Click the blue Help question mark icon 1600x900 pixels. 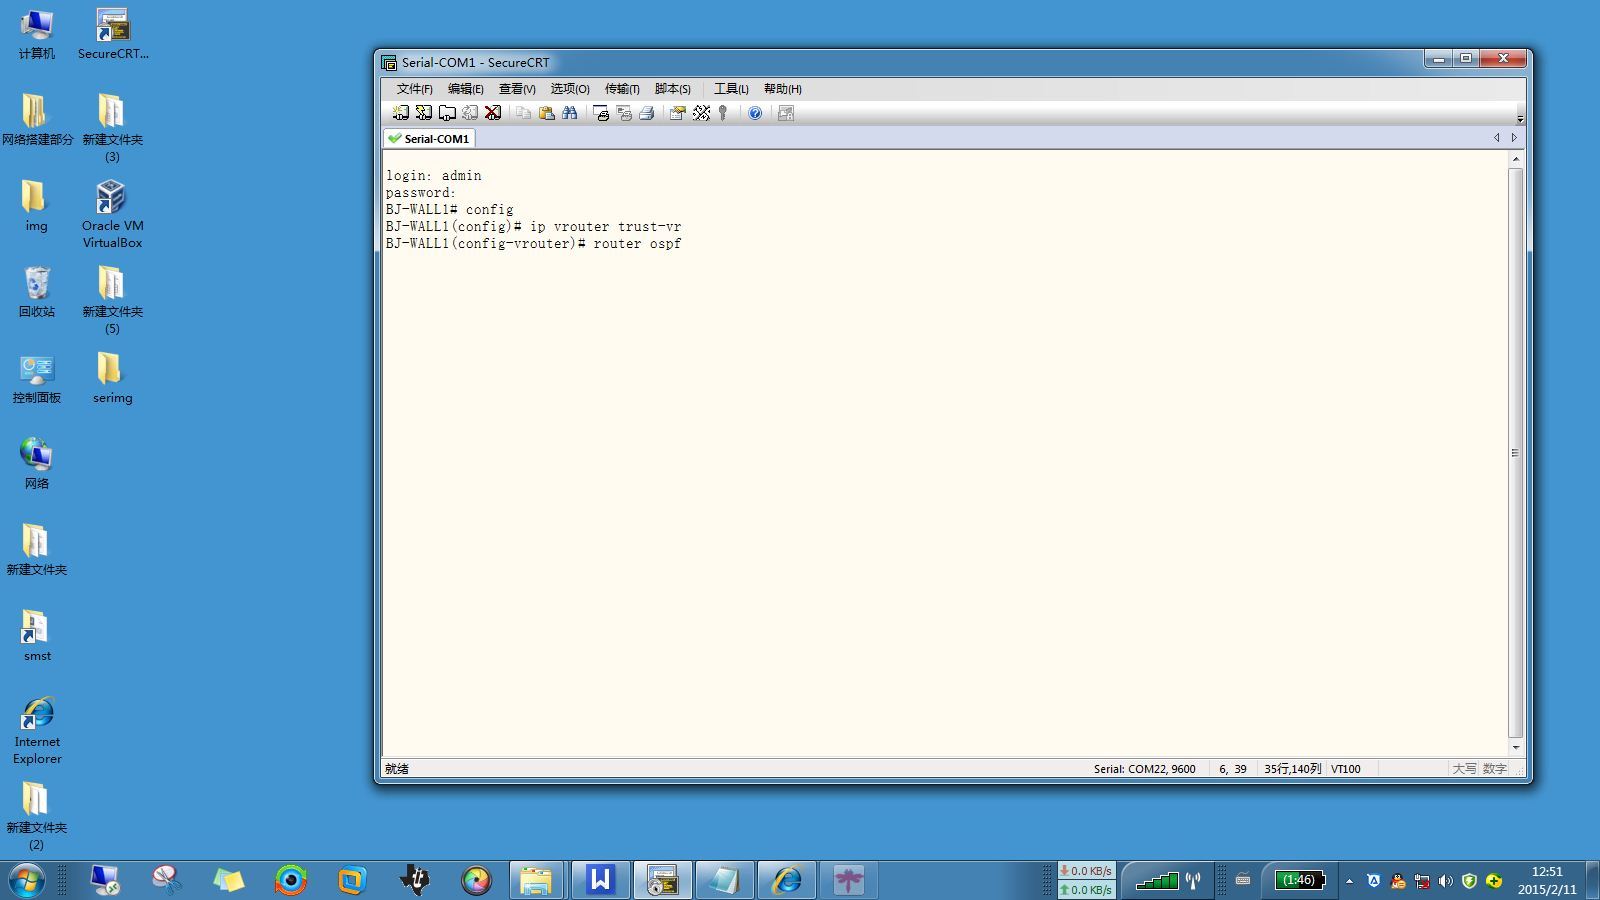(755, 113)
